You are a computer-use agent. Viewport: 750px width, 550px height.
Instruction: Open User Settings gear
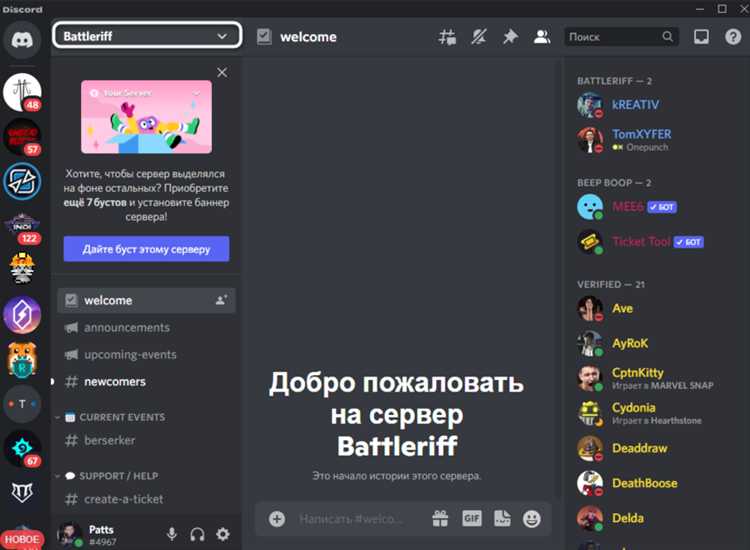click(223, 534)
